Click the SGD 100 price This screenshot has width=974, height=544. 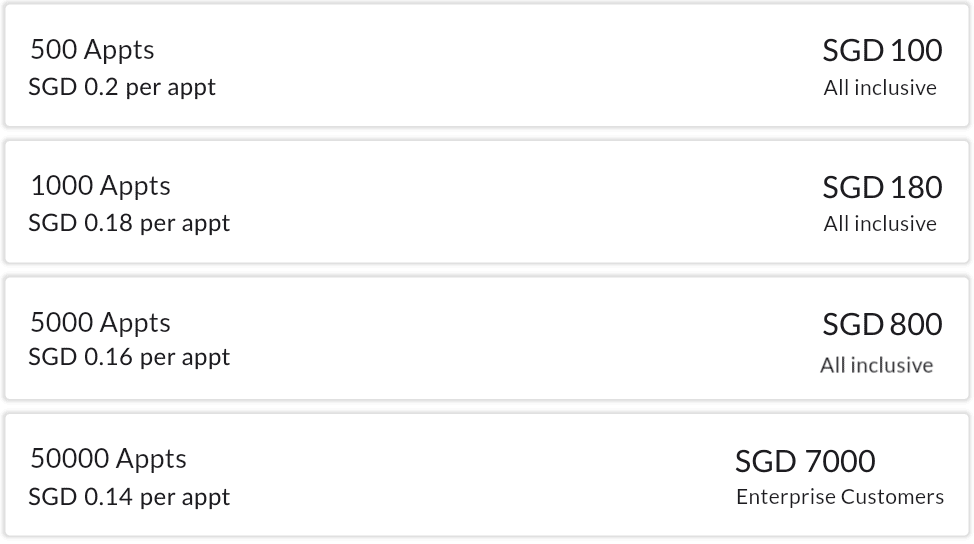pyautogui.click(x=882, y=50)
